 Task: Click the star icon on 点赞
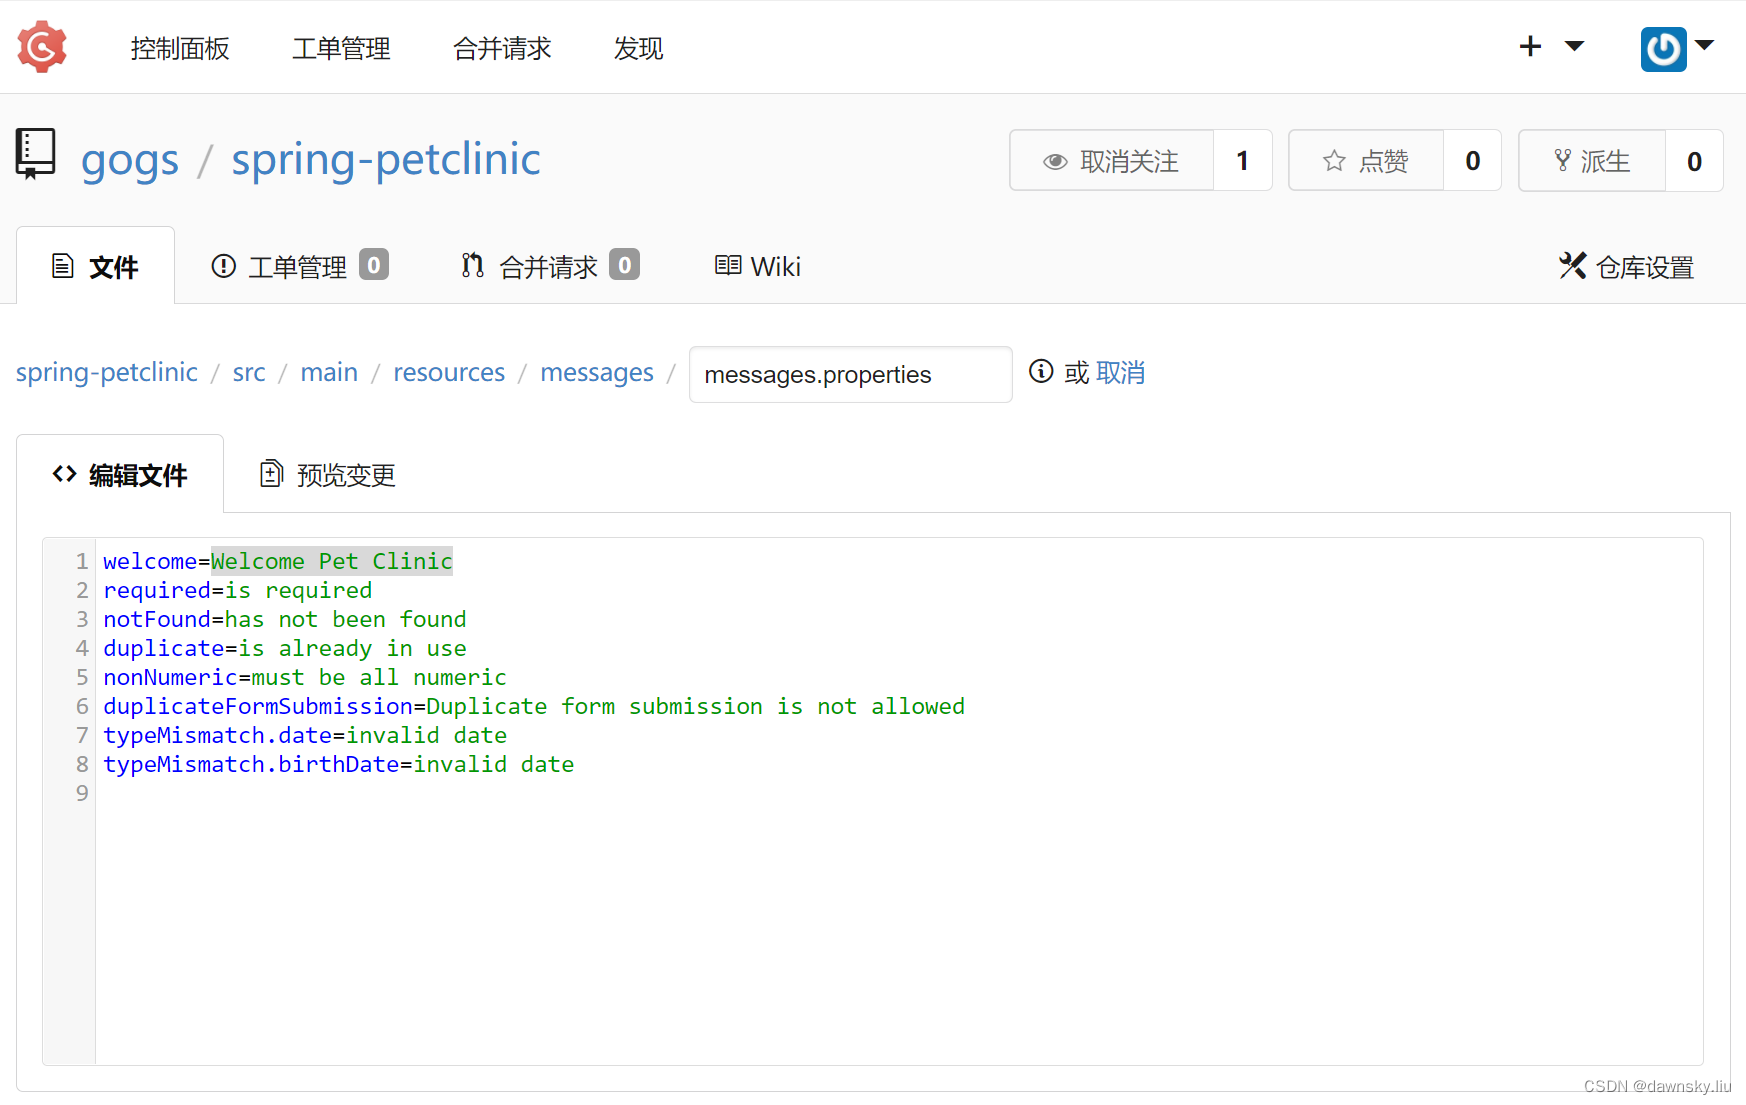(x=1334, y=160)
